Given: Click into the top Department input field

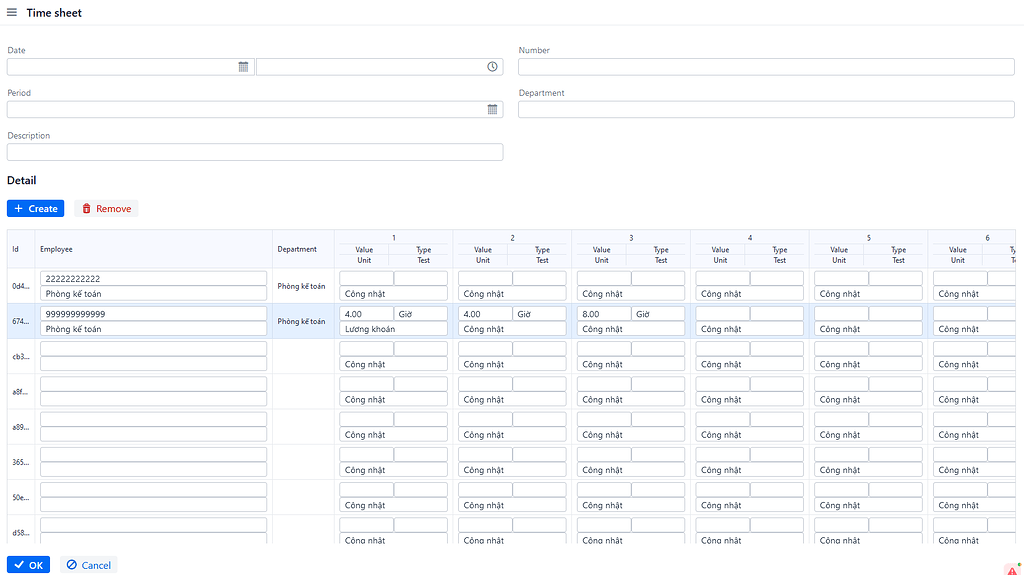Looking at the screenshot, I should [x=766, y=109].
